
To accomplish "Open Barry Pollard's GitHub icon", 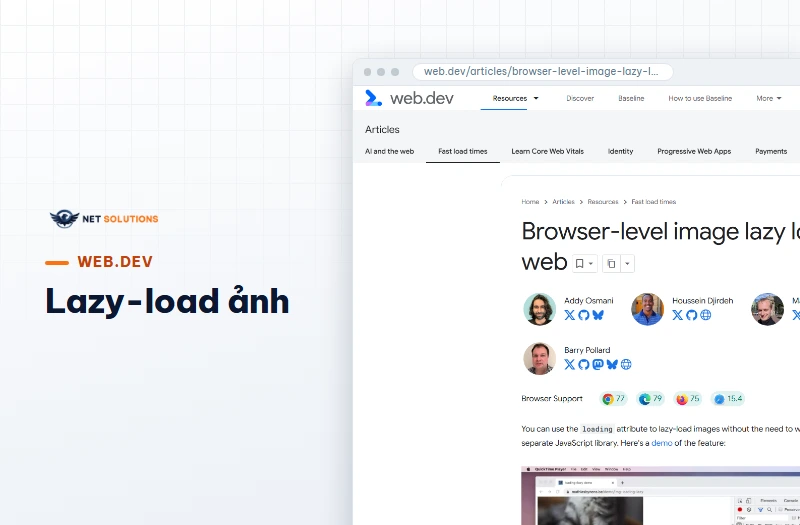I will (584, 364).
